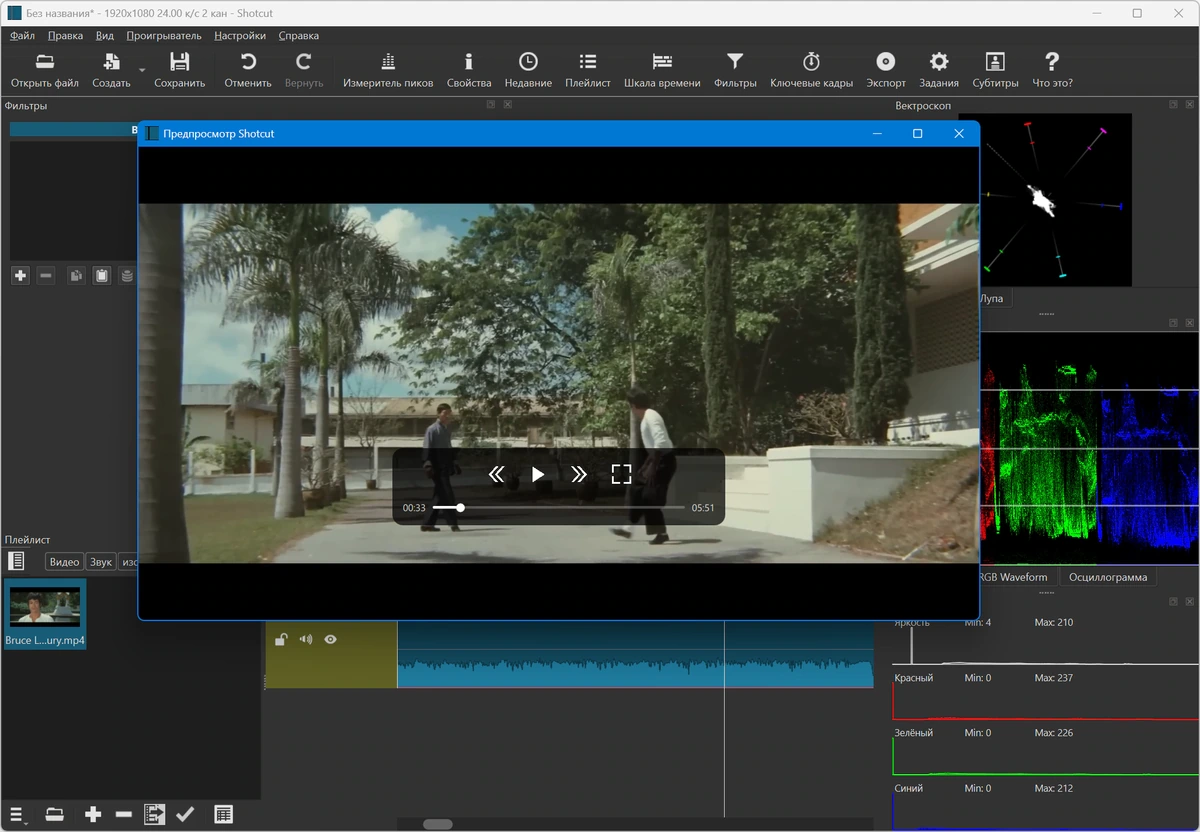Select Bruce L...ury.mp4 playlist clip
Screen dimensions: 1200x832
pos(45,614)
